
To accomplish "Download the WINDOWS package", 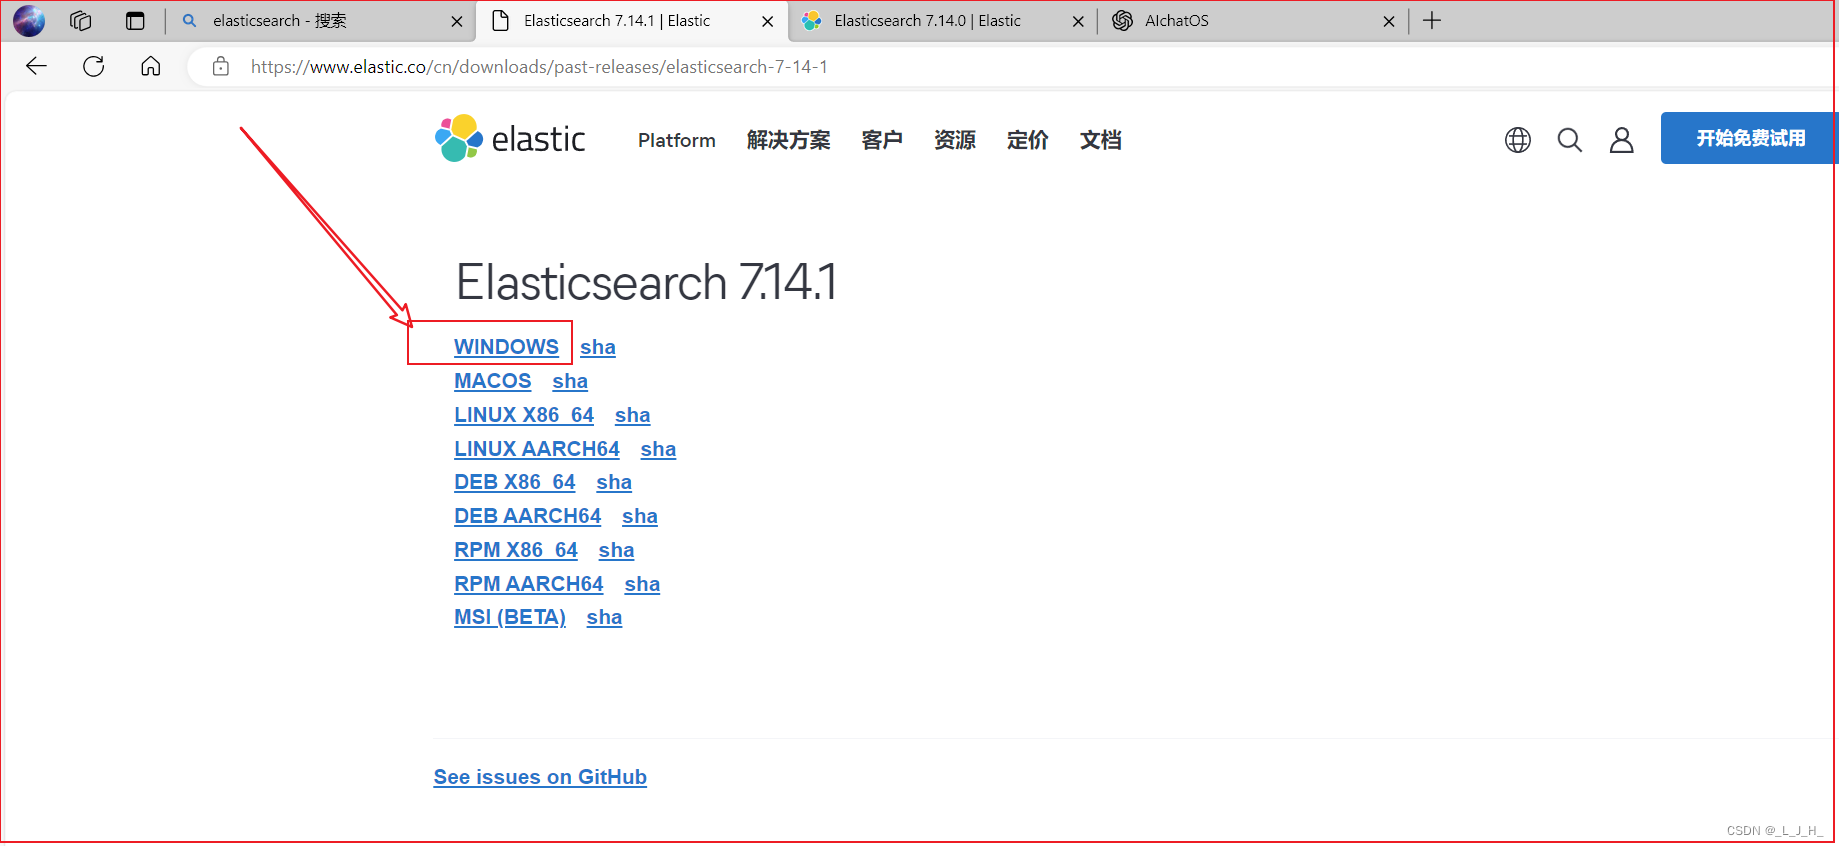I will pyautogui.click(x=506, y=347).
